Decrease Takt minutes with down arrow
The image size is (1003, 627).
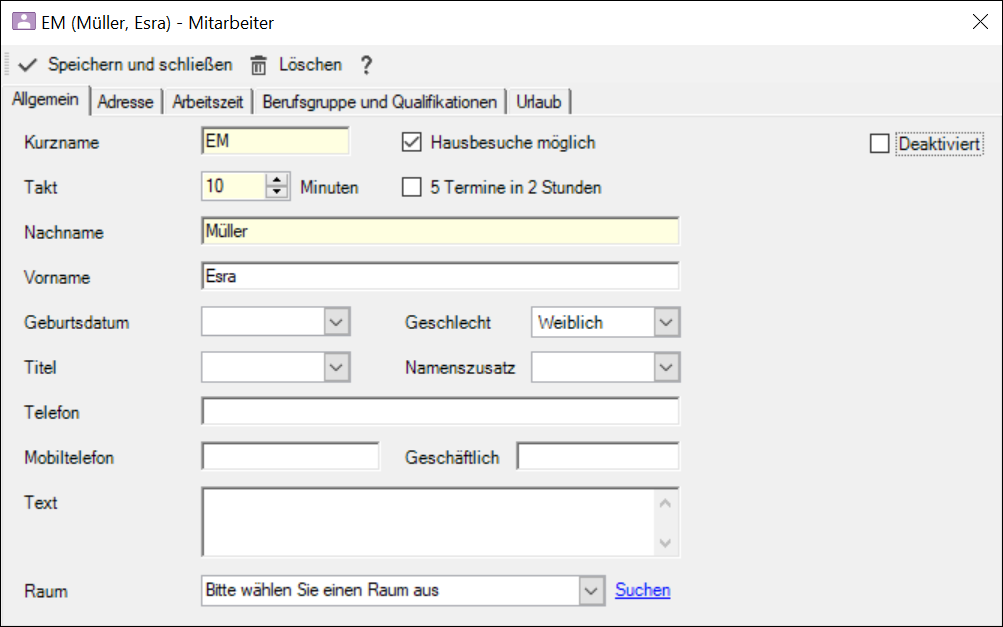point(276,193)
